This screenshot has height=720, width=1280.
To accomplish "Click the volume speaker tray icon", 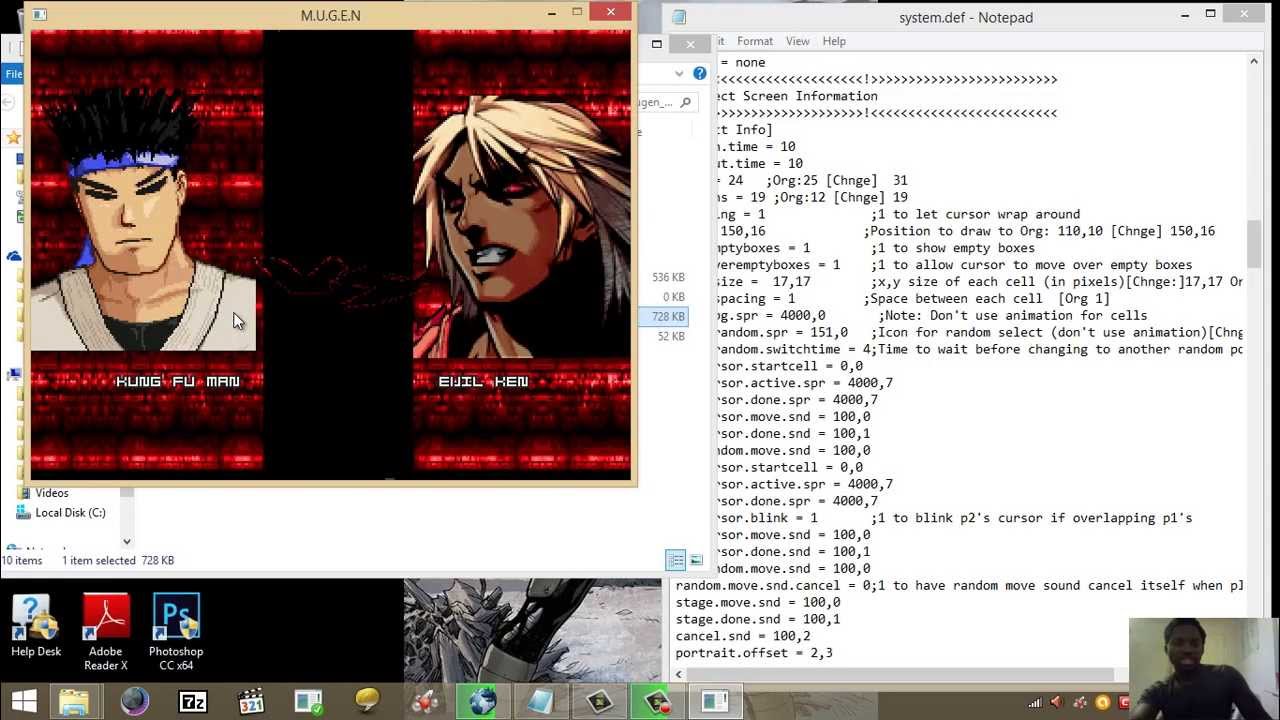I will pyautogui.click(x=1057, y=703).
